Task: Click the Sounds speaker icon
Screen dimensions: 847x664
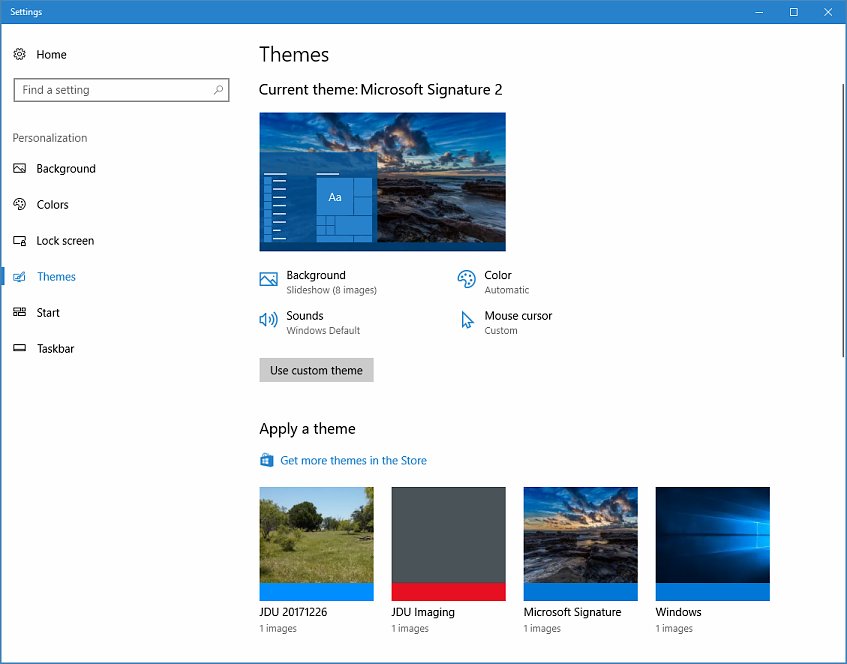Action: (x=268, y=320)
